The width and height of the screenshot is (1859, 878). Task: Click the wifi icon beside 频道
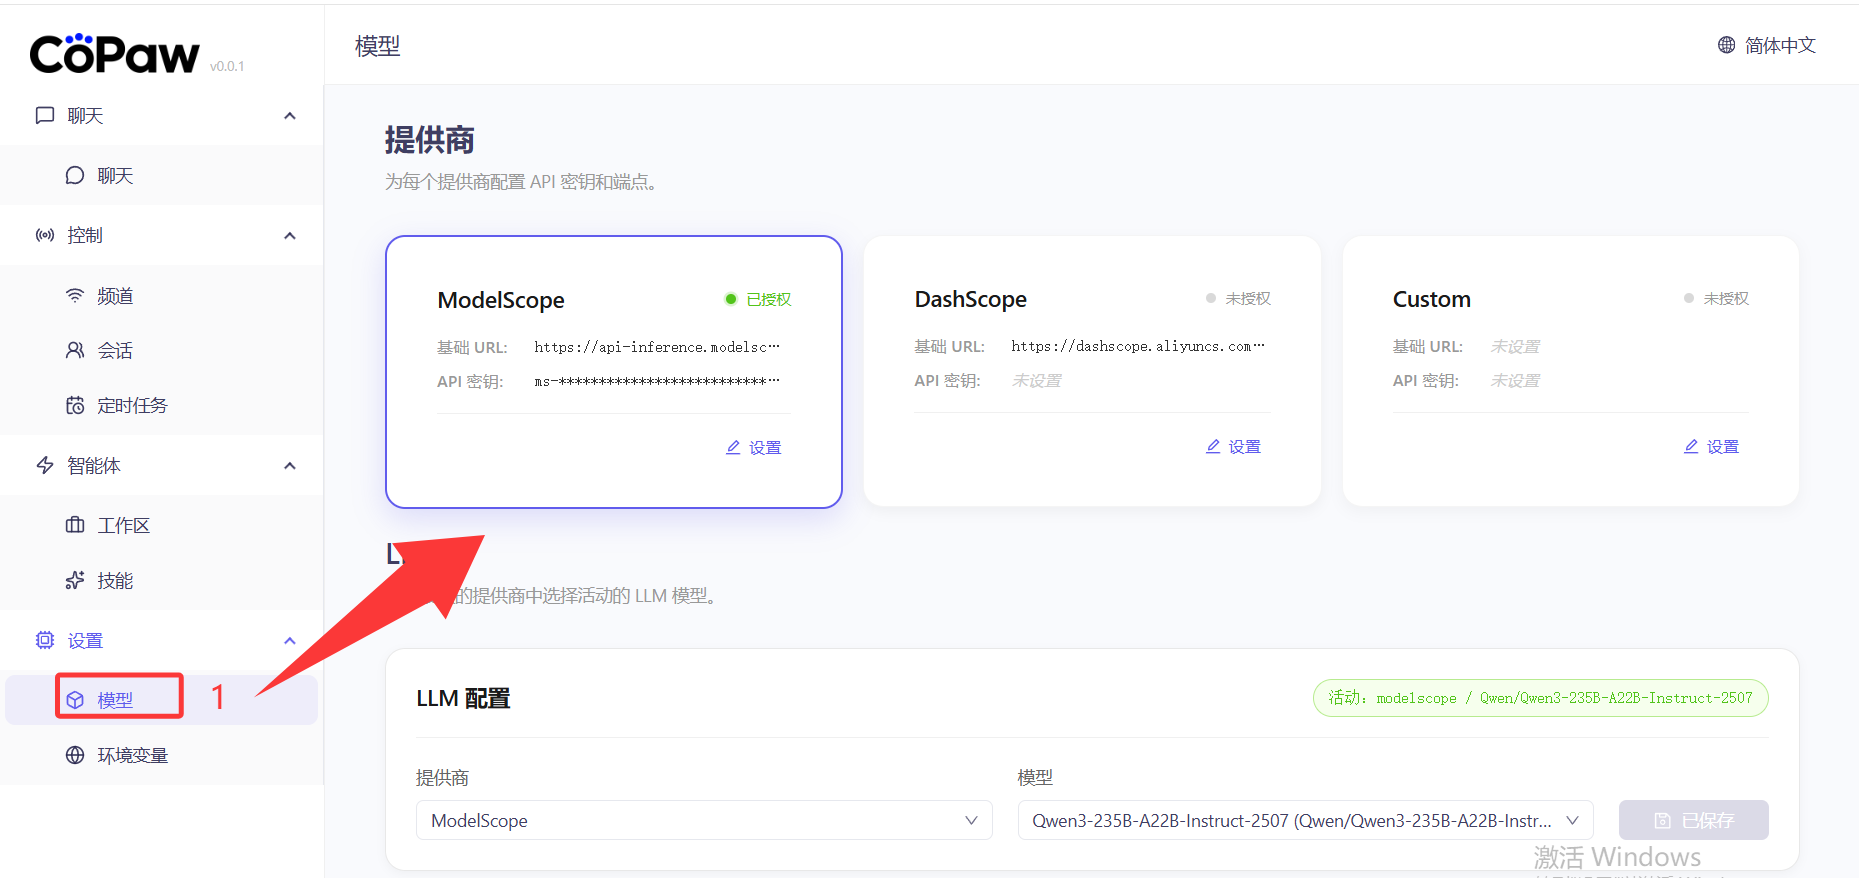click(75, 295)
